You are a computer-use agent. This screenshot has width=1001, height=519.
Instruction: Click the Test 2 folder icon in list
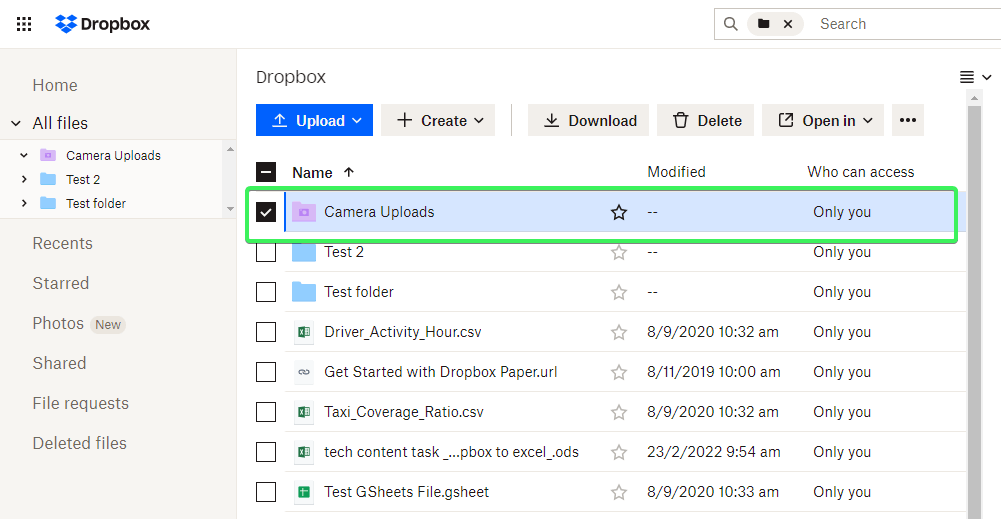pyautogui.click(x=304, y=252)
